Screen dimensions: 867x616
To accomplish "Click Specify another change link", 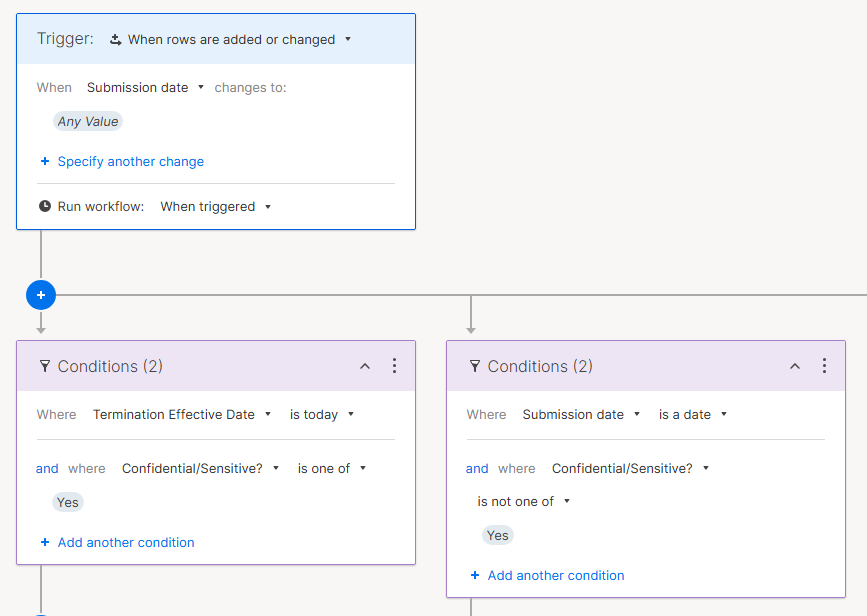I will click(130, 162).
